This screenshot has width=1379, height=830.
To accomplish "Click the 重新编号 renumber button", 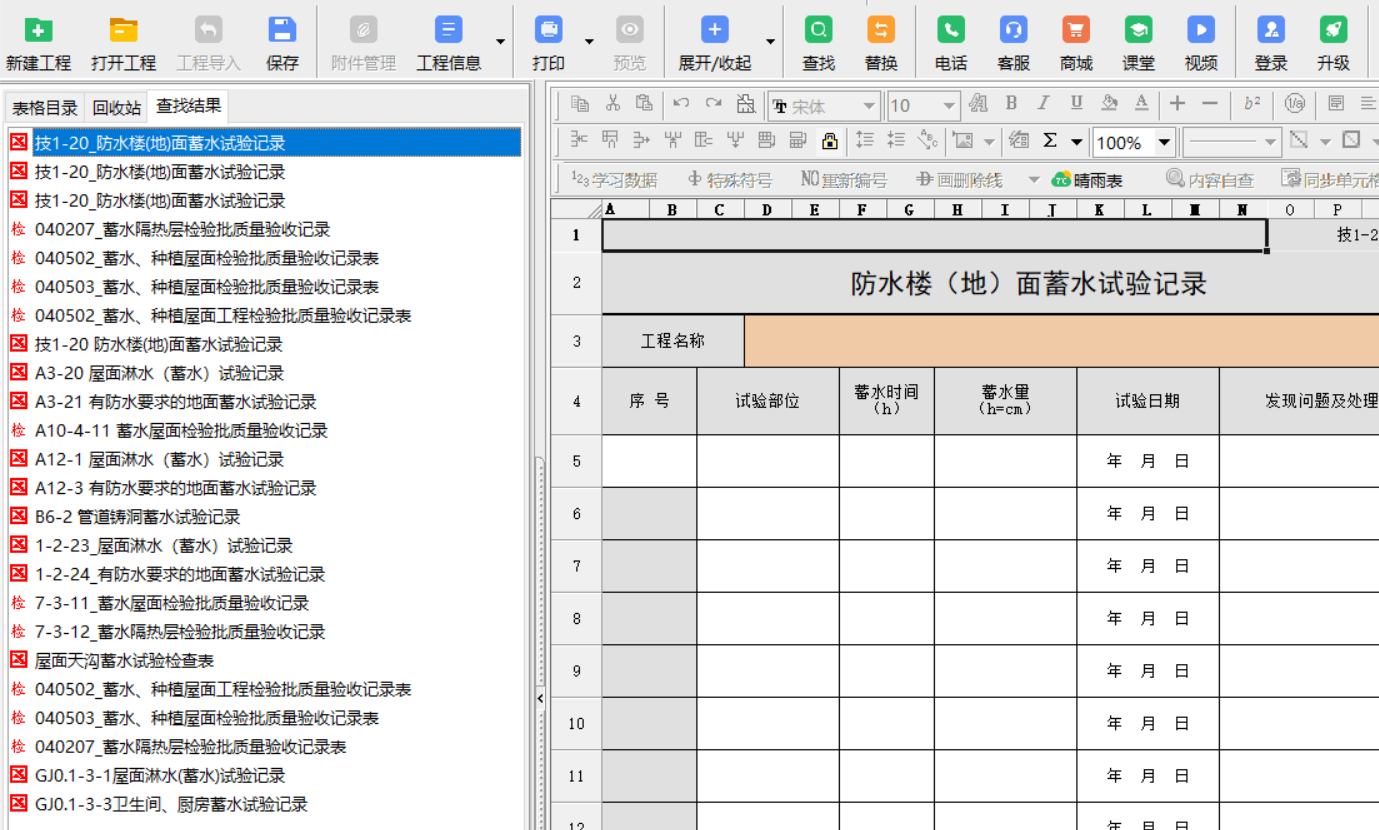I will tap(844, 180).
